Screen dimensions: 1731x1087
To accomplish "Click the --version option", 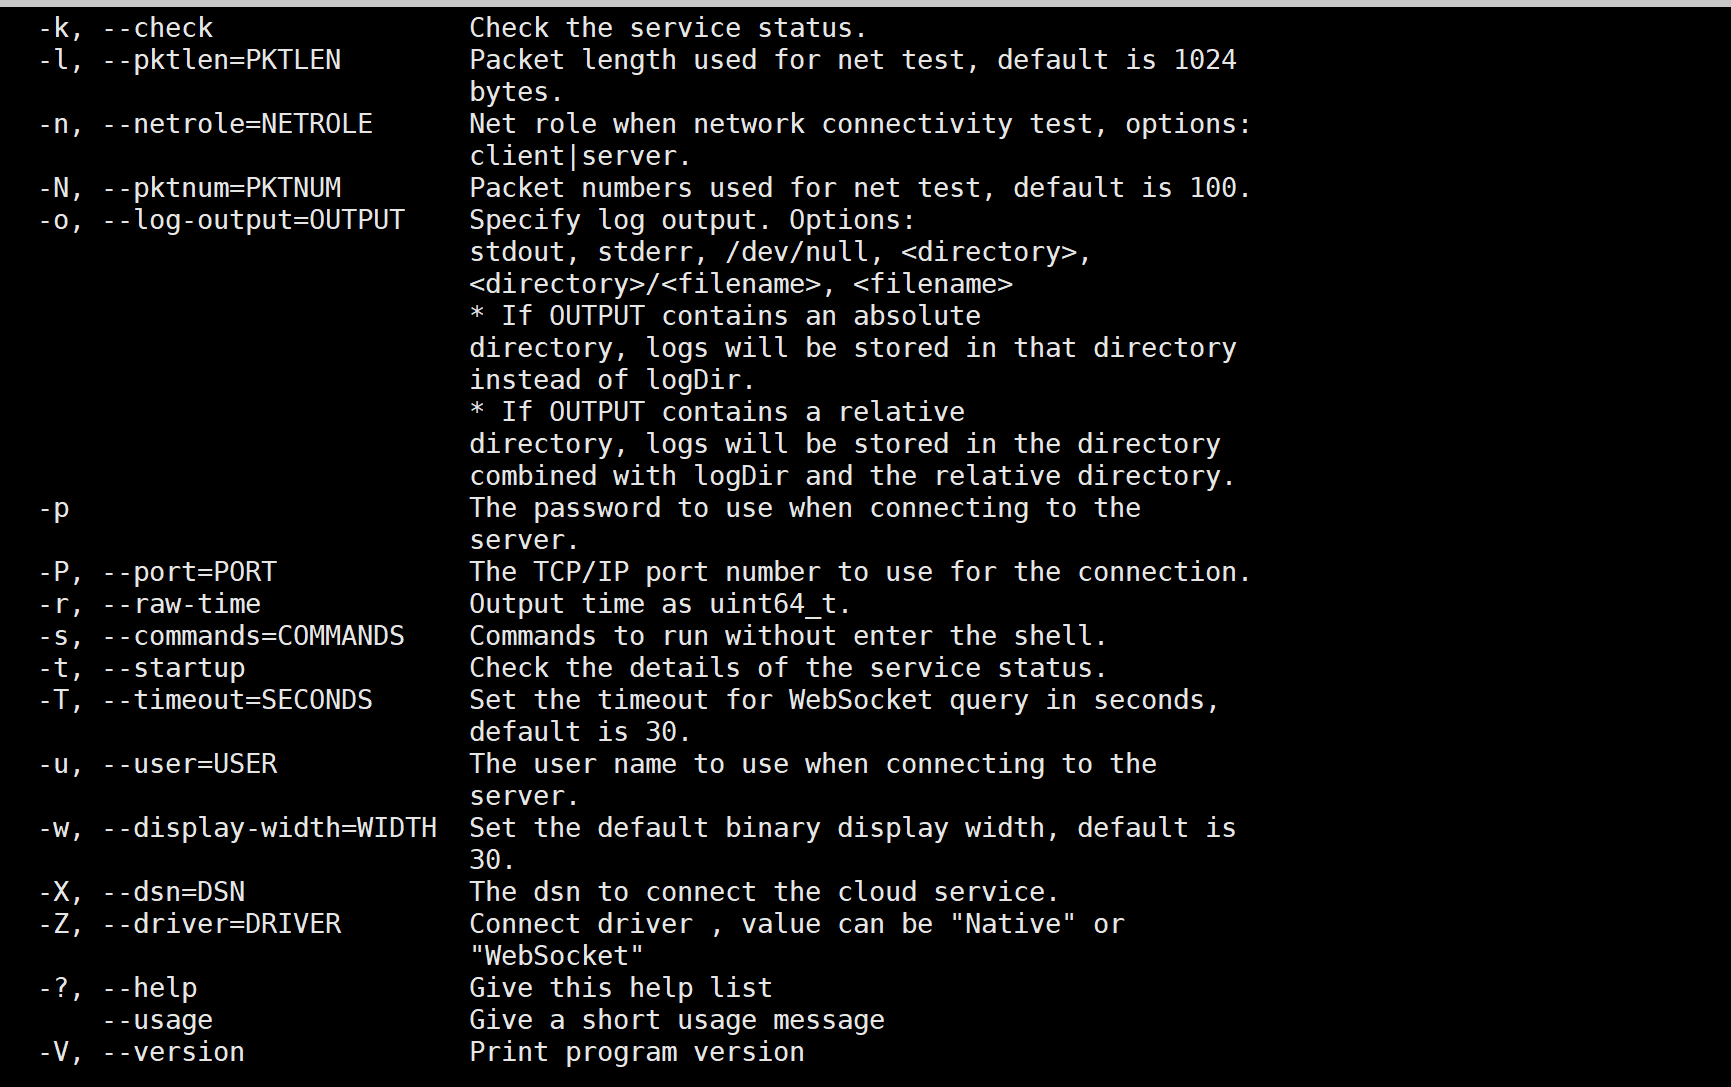I will point(174,1052).
